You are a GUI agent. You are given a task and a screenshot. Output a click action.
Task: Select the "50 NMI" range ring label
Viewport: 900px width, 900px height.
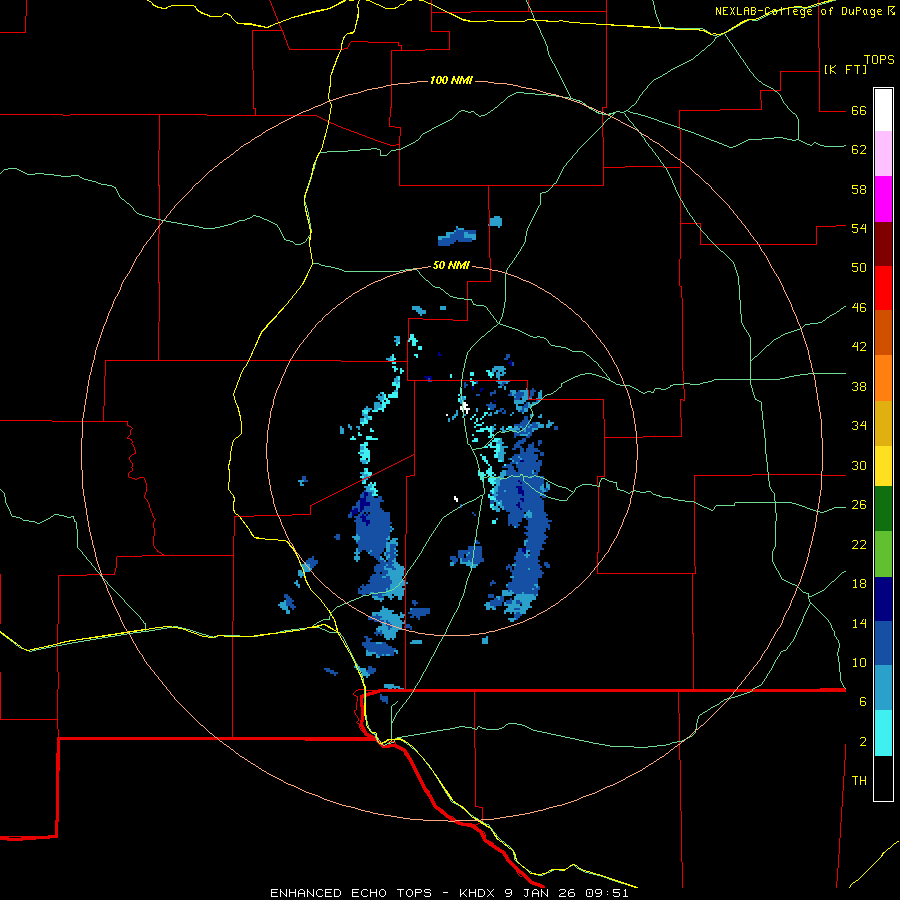pyautogui.click(x=451, y=265)
